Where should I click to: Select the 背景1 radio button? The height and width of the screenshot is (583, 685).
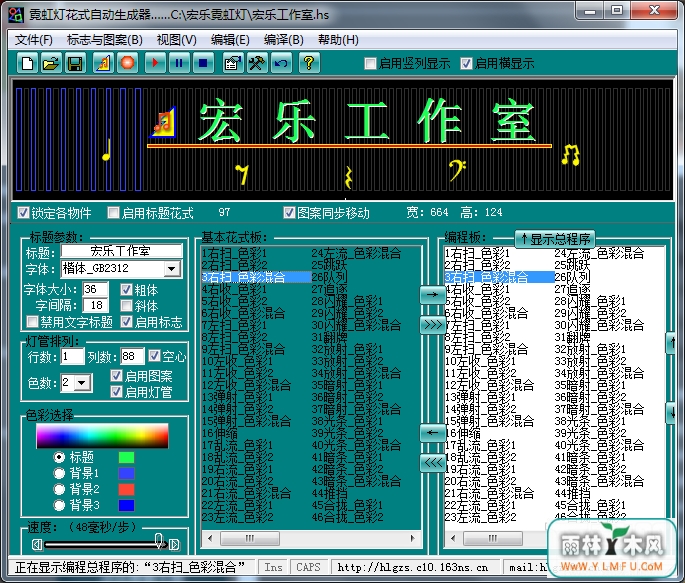point(59,473)
